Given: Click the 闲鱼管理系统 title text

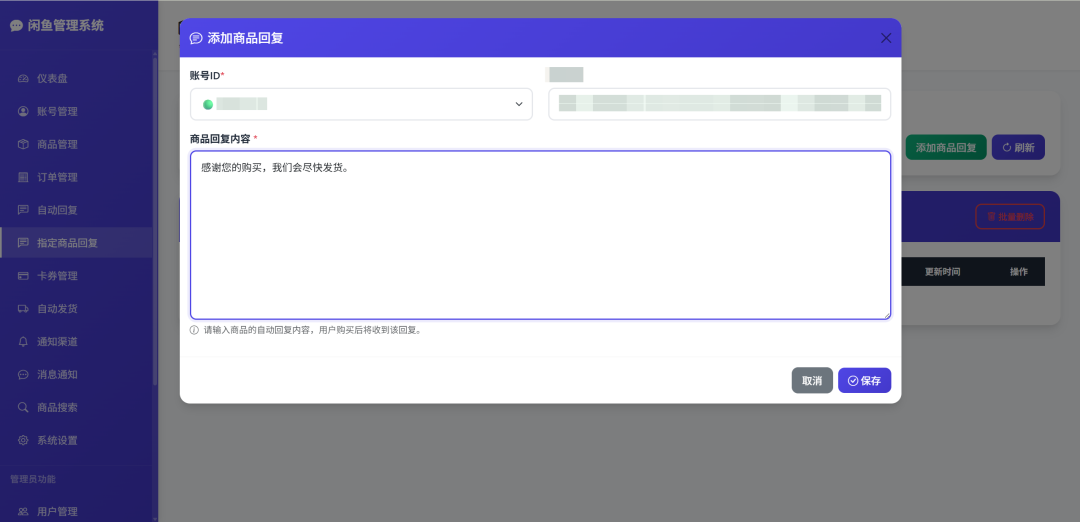Looking at the screenshot, I should click(x=66, y=25).
